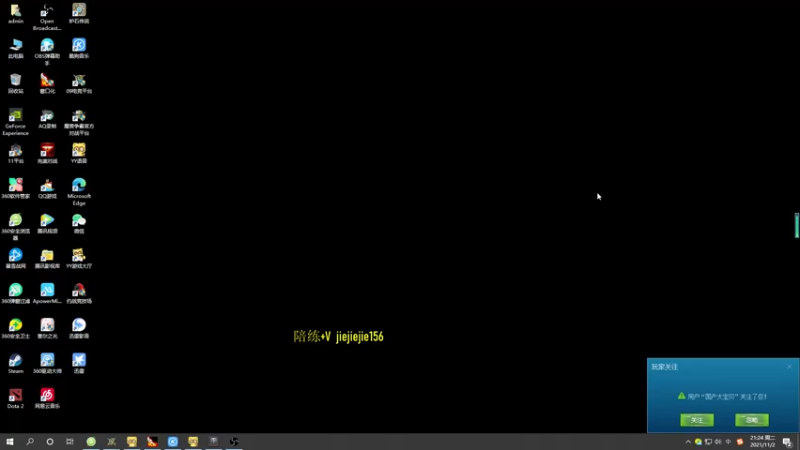Switch to blue square taskbar app
The image size is (800, 450).
click(x=172, y=441)
